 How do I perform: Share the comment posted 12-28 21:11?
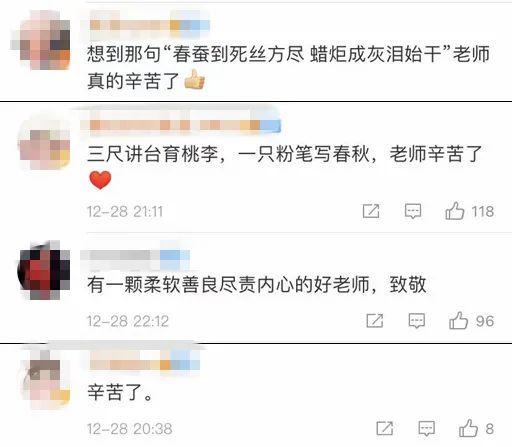point(371,211)
